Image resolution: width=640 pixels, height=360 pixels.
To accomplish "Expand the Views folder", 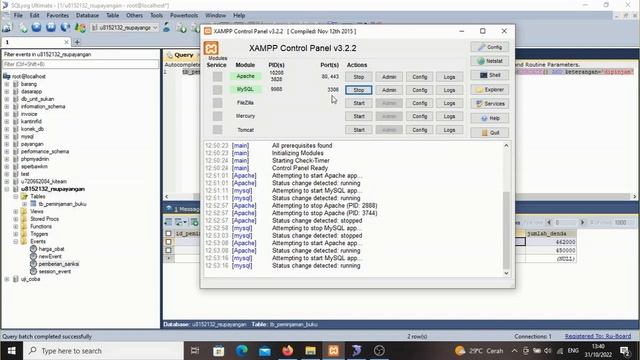I will [x=16, y=211].
